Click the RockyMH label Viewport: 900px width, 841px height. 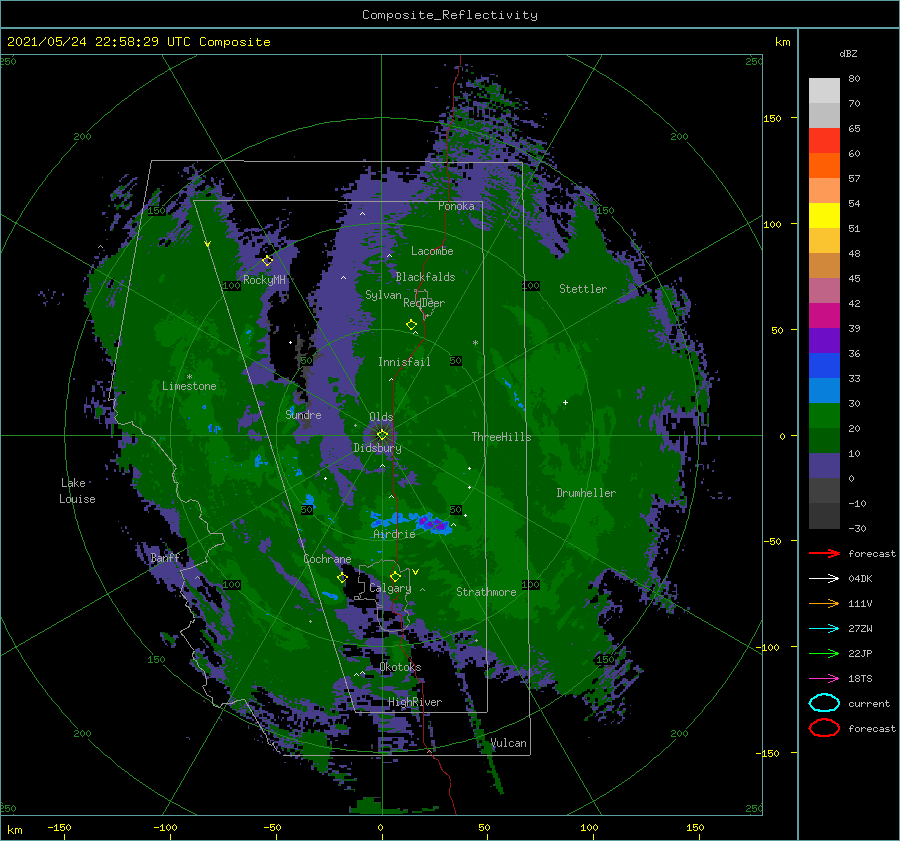click(x=264, y=280)
